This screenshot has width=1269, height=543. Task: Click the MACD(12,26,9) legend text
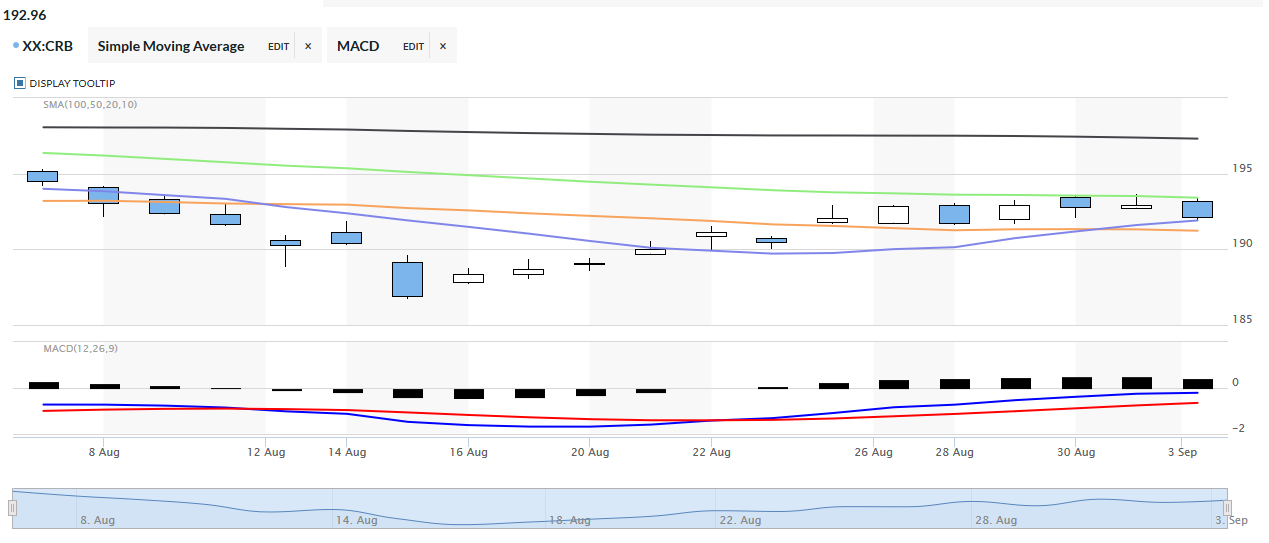79,348
